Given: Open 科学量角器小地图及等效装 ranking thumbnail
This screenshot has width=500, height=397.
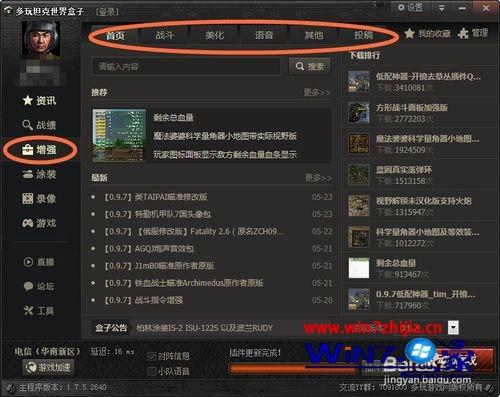Looking at the screenshot, I should click(x=359, y=237).
